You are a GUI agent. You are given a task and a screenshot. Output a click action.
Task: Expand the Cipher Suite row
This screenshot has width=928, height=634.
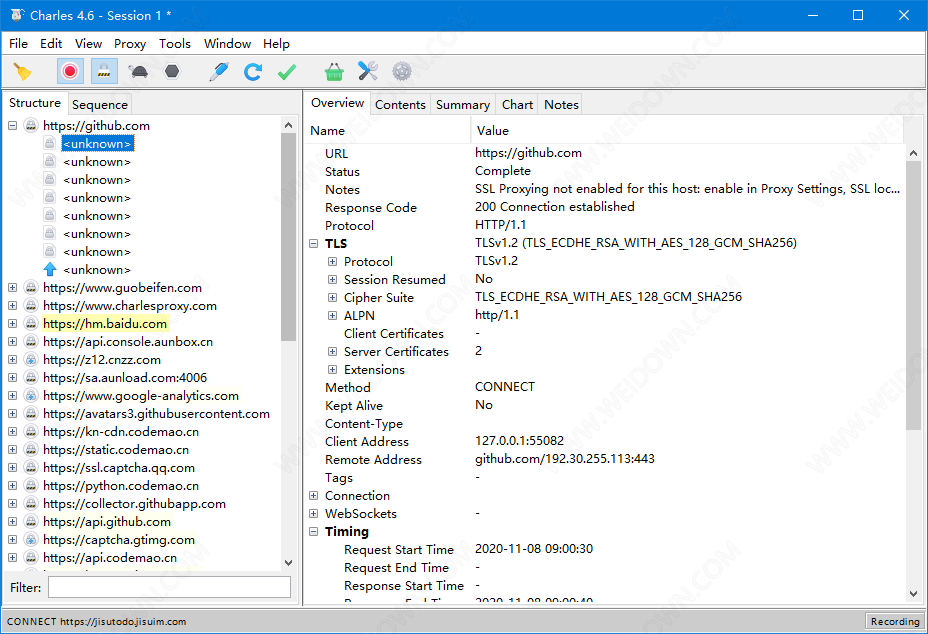[x=333, y=298]
